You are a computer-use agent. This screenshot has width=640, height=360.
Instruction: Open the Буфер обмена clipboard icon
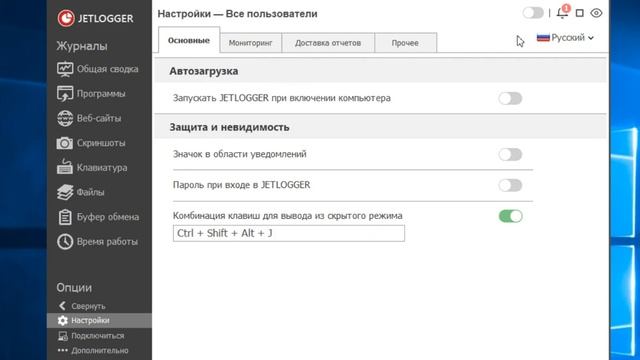point(65,217)
